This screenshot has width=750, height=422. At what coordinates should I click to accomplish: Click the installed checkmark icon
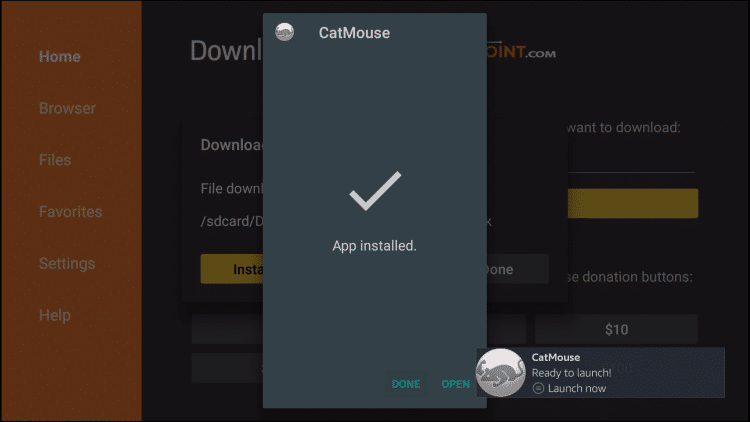pyautogui.click(x=375, y=190)
